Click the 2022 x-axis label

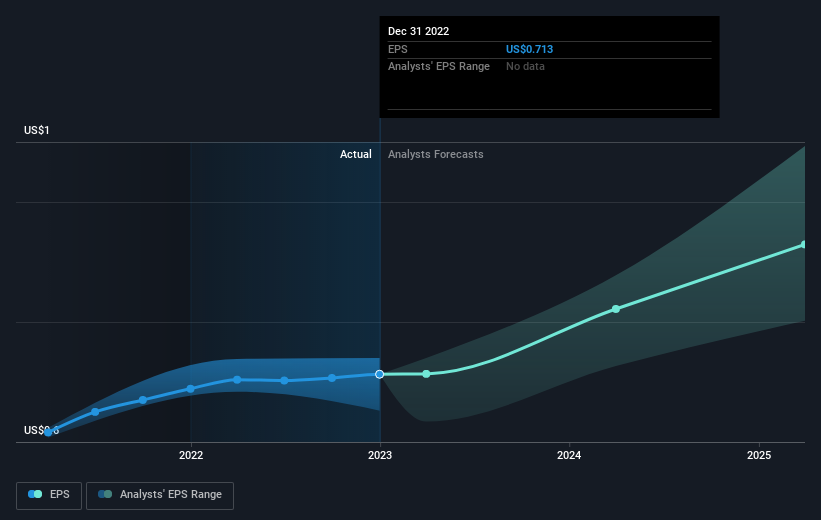coord(191,455)
